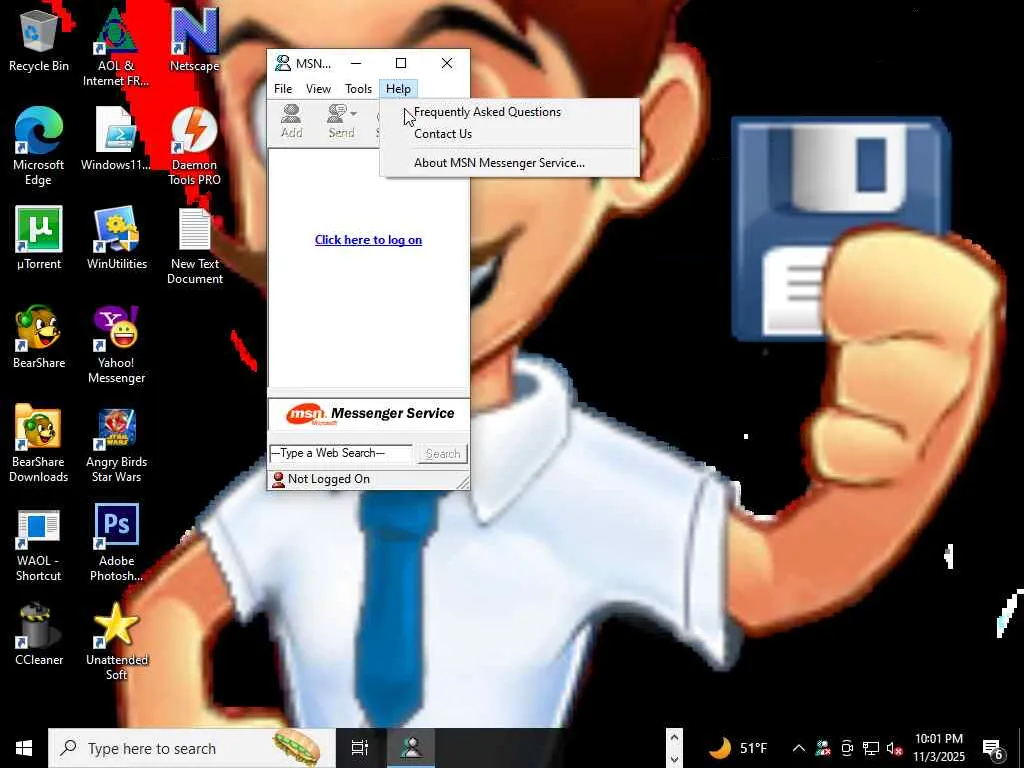
Task: Select the Yahoo! Messenger shortcut
Action: tap(116, 345)
